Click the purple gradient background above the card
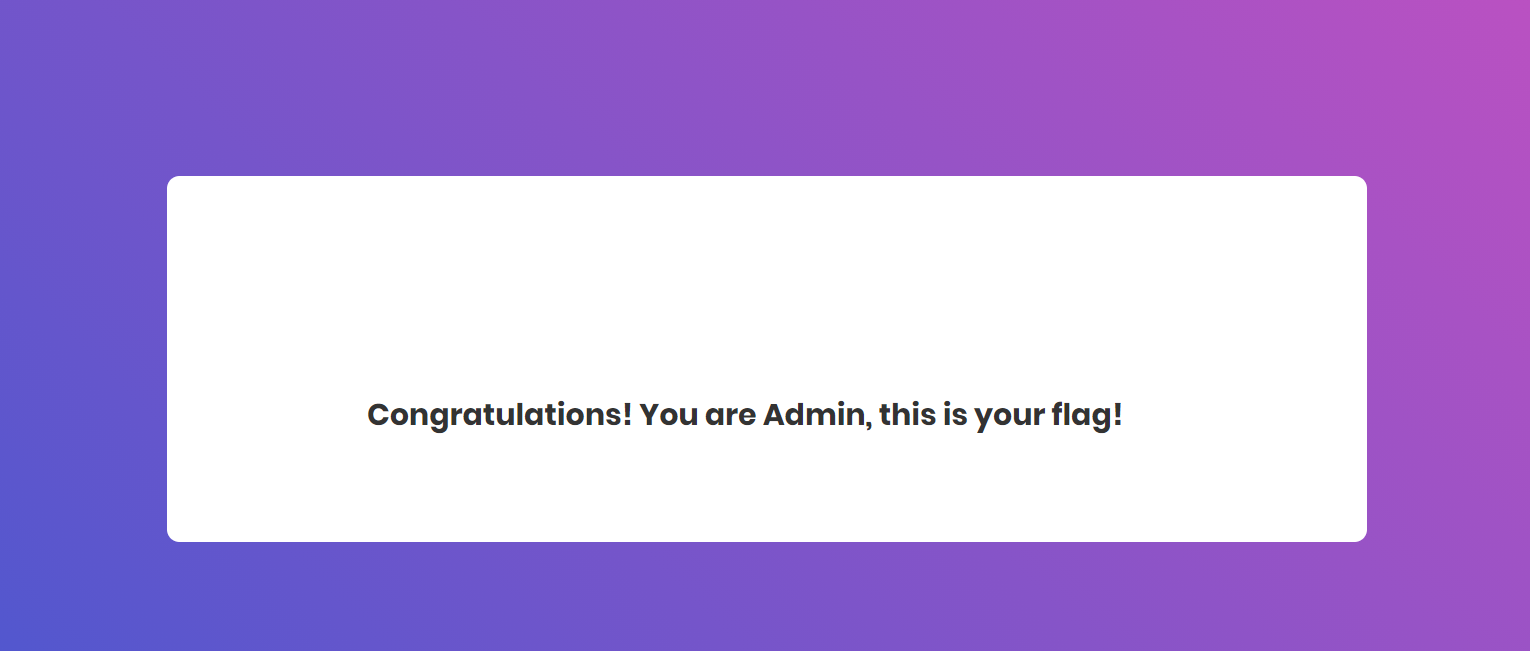Screen dimensions: 1530x651 [x=766, y=88]
